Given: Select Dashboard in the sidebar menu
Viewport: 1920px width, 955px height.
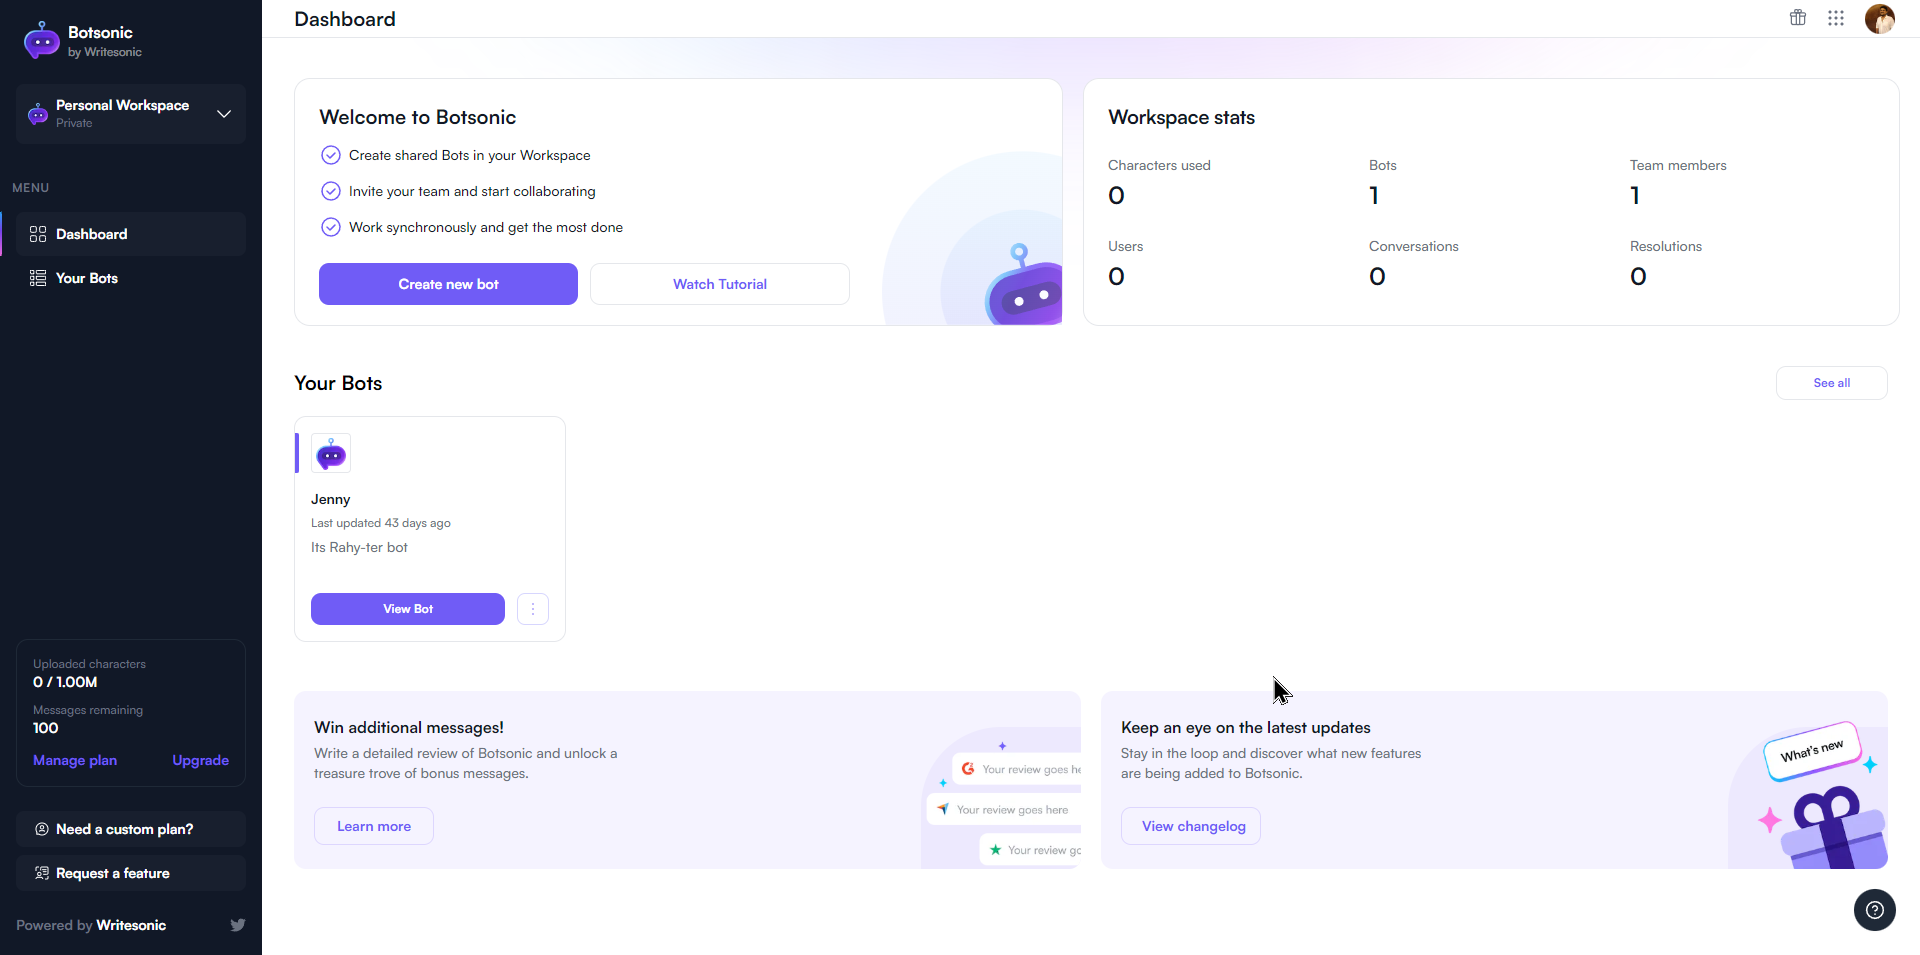Looking at the screenshot, I should pyautogui.click(x=131, y=234).
